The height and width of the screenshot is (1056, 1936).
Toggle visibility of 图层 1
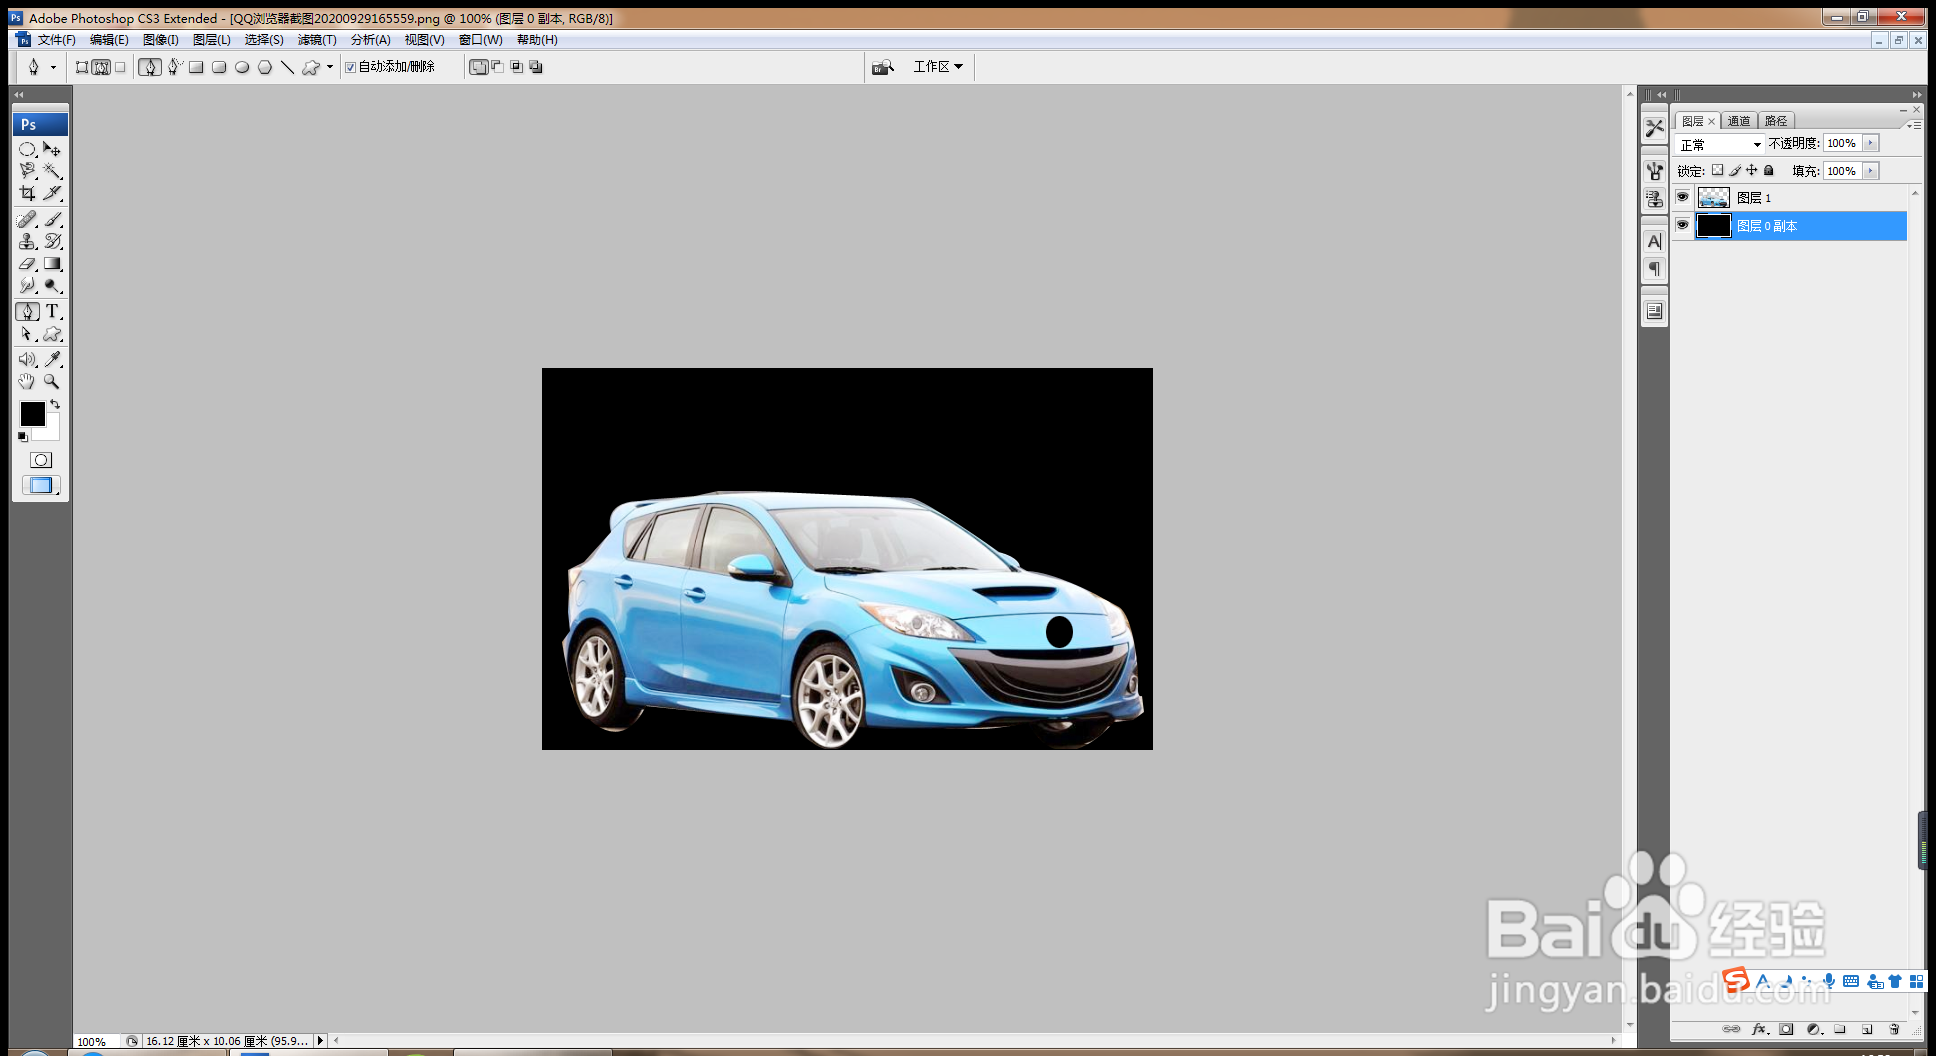(x=1683, y=197)
